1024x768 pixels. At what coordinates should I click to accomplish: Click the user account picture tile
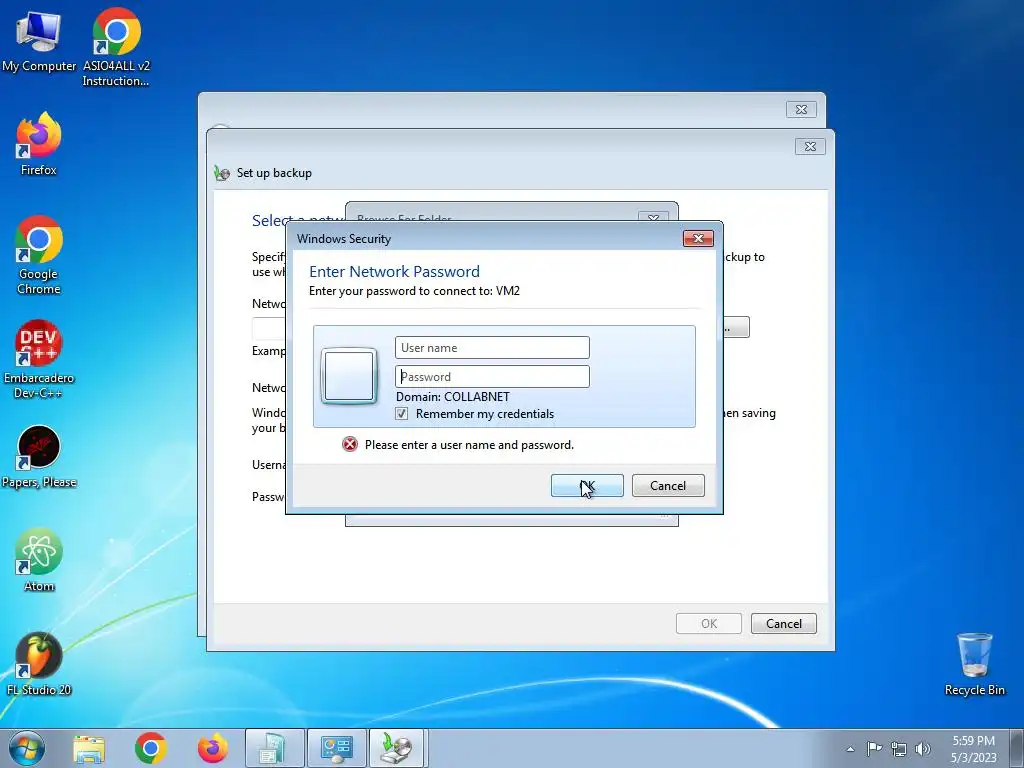[x=349, y=376]
